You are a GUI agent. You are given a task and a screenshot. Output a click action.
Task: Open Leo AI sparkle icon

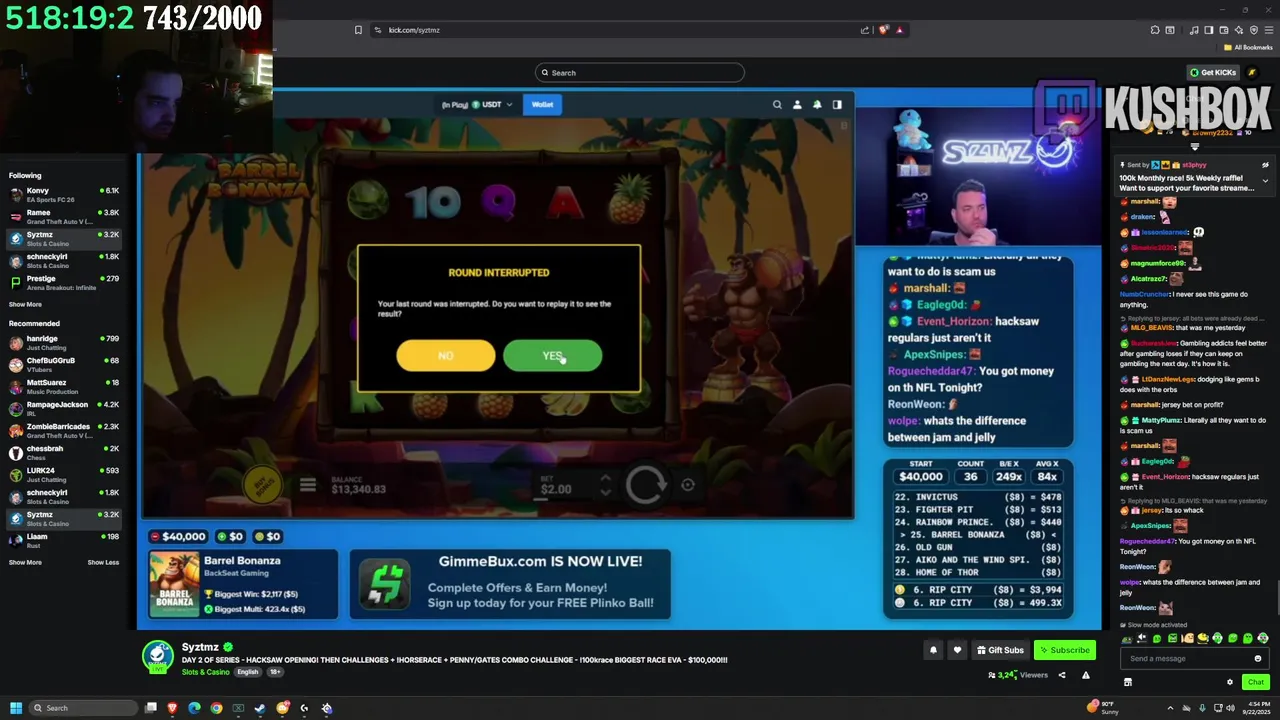1240,30
